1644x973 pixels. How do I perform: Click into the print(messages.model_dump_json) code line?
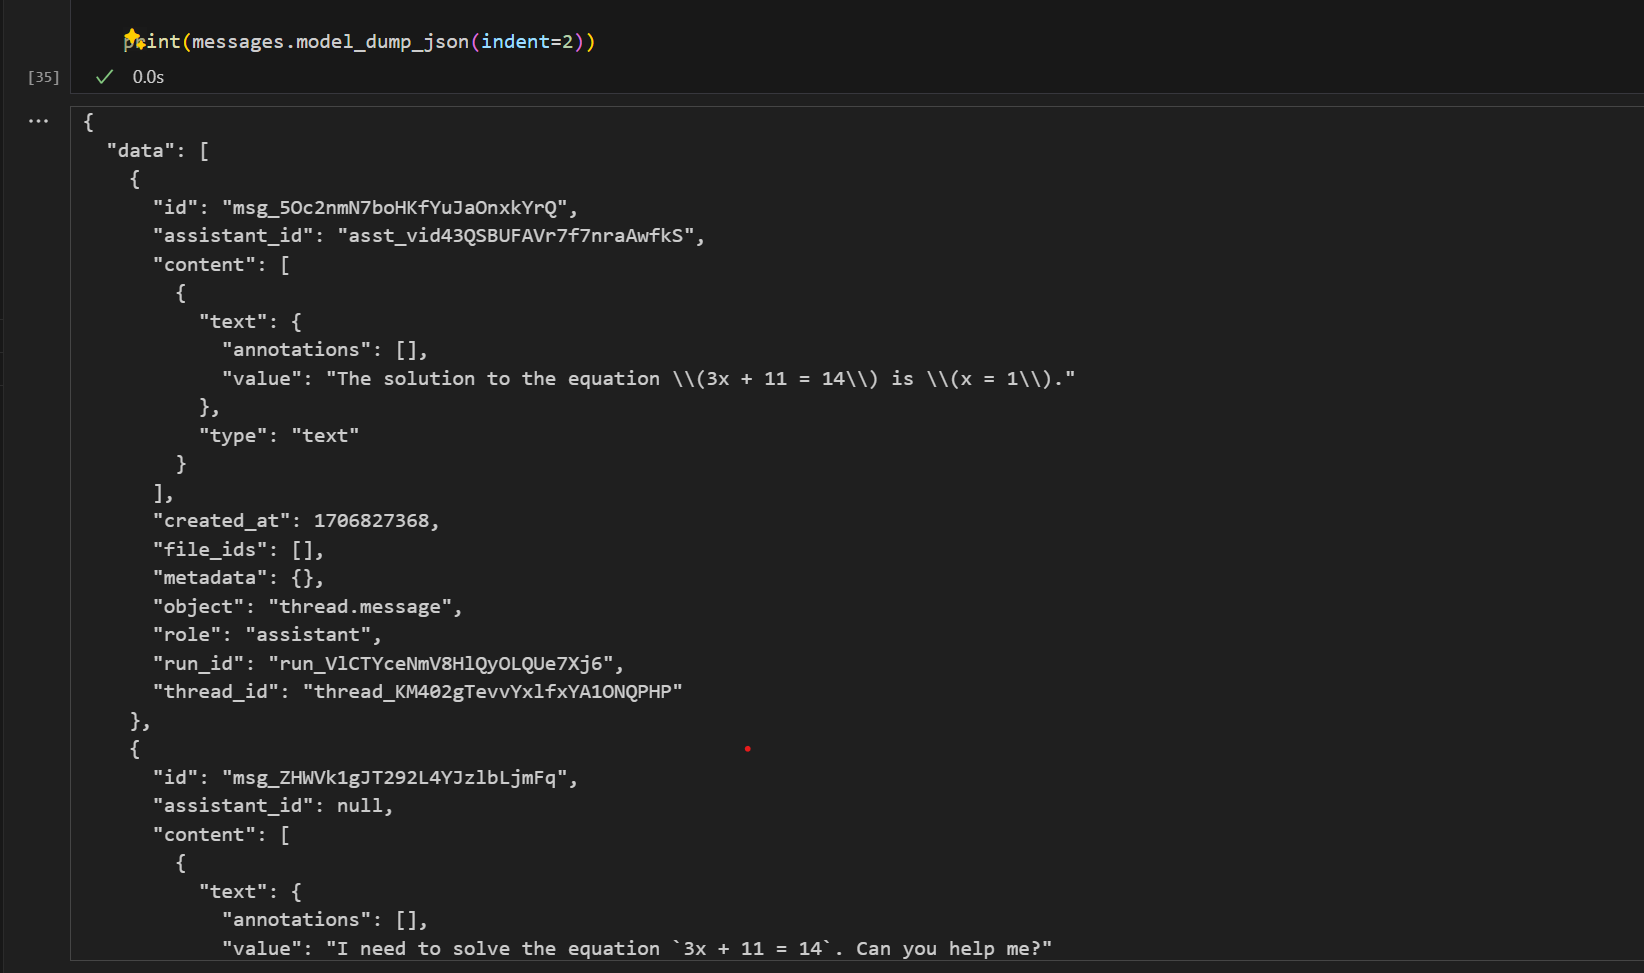(x=360, y=41)
